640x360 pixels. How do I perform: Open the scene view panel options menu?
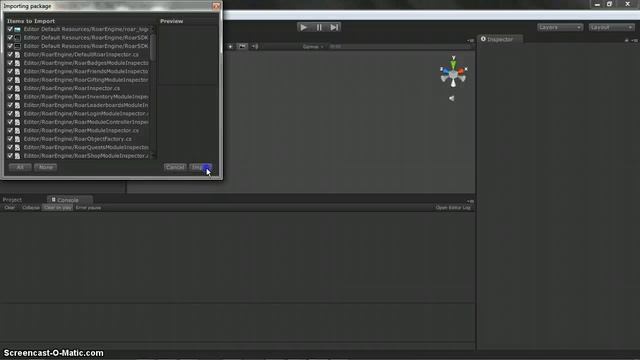(470, 40)
